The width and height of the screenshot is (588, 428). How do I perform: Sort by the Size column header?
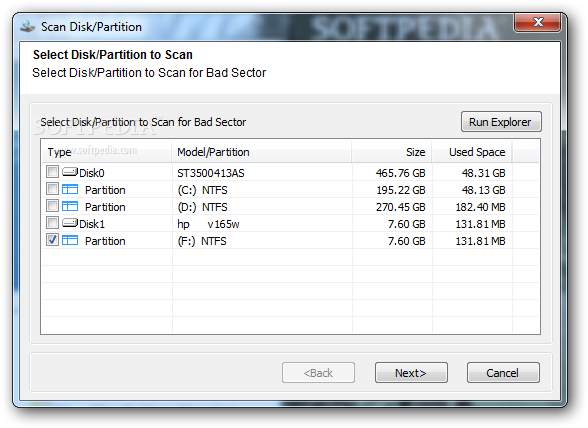pos(392,152)
